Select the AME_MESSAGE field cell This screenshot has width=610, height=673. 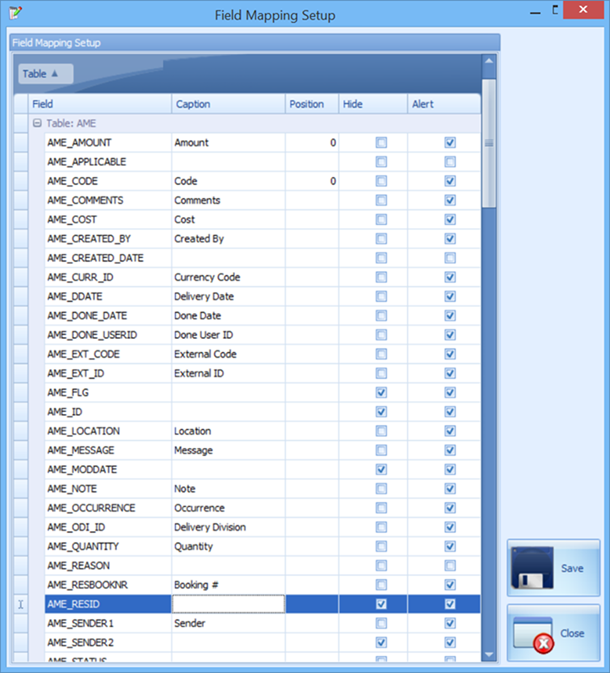tap(108, 450)
